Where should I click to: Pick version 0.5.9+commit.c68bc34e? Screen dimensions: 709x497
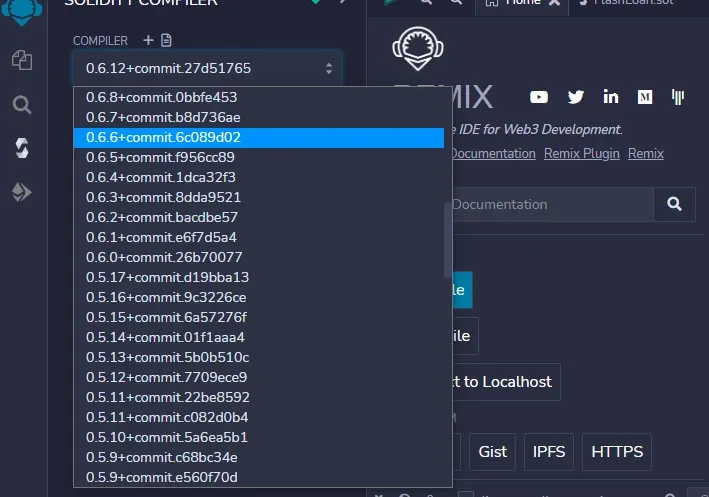coord(259,457)
